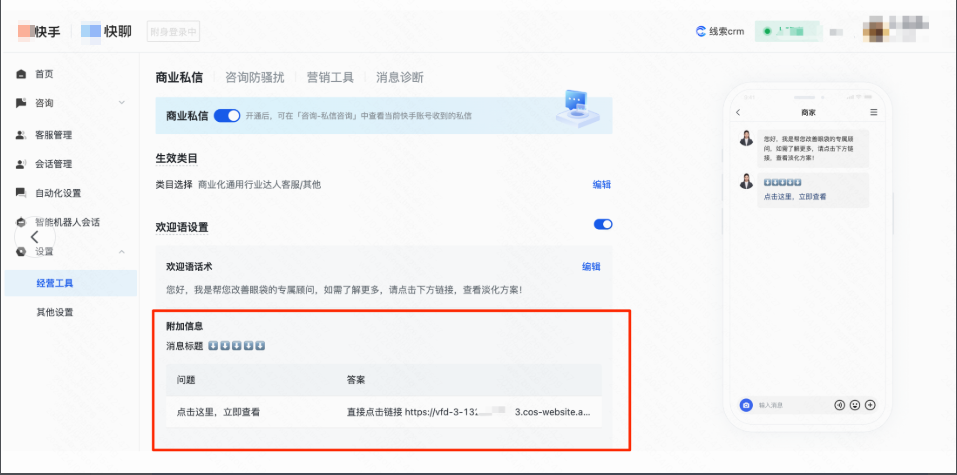
Task: Click the 欢迎语话术 welcome message text
Action: [x=344, y=289]
